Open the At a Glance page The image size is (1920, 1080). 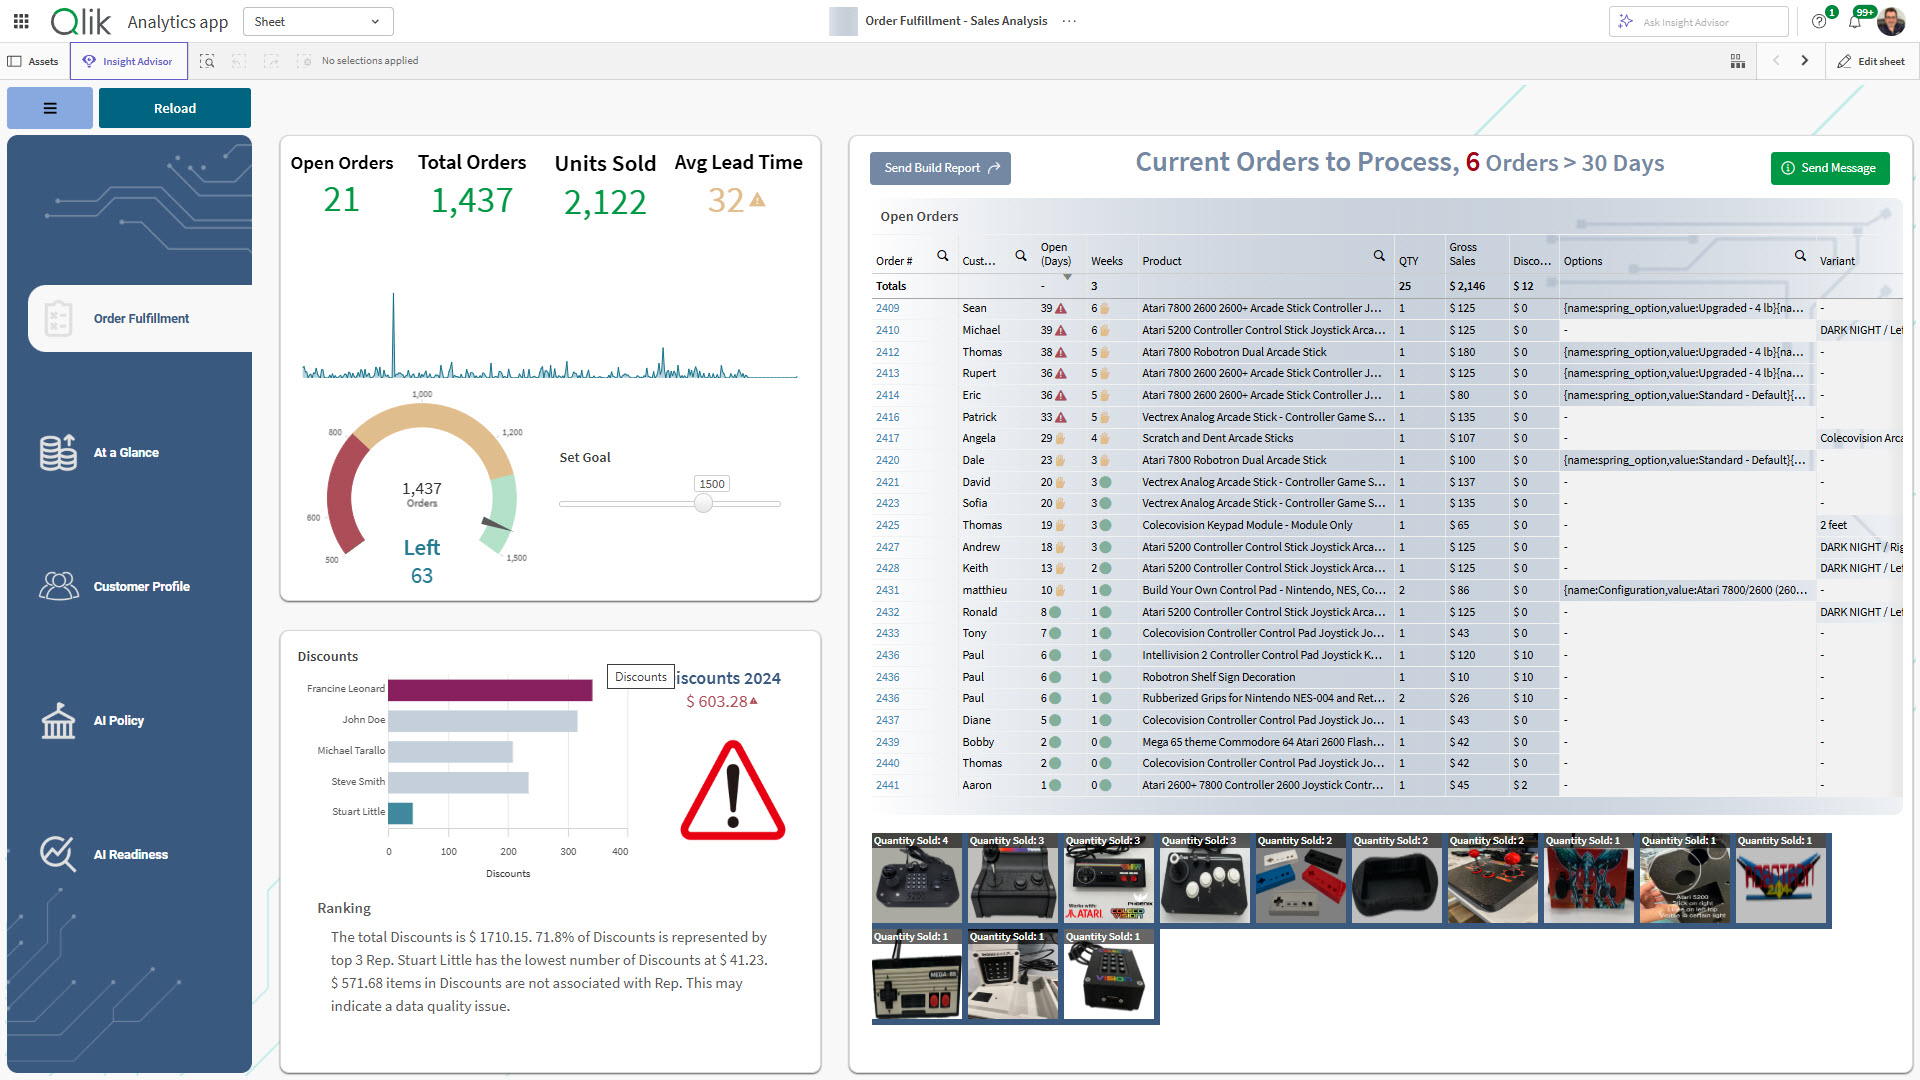pos(126,453)
